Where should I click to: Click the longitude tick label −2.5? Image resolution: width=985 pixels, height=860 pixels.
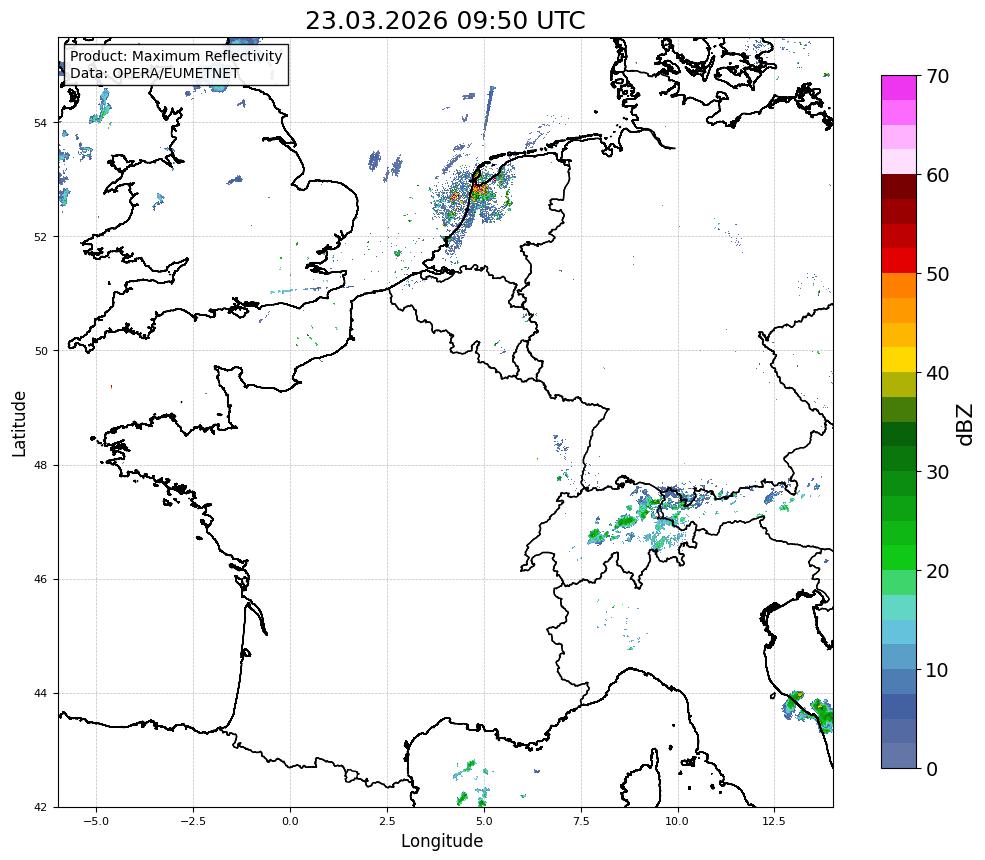[193, 821]
